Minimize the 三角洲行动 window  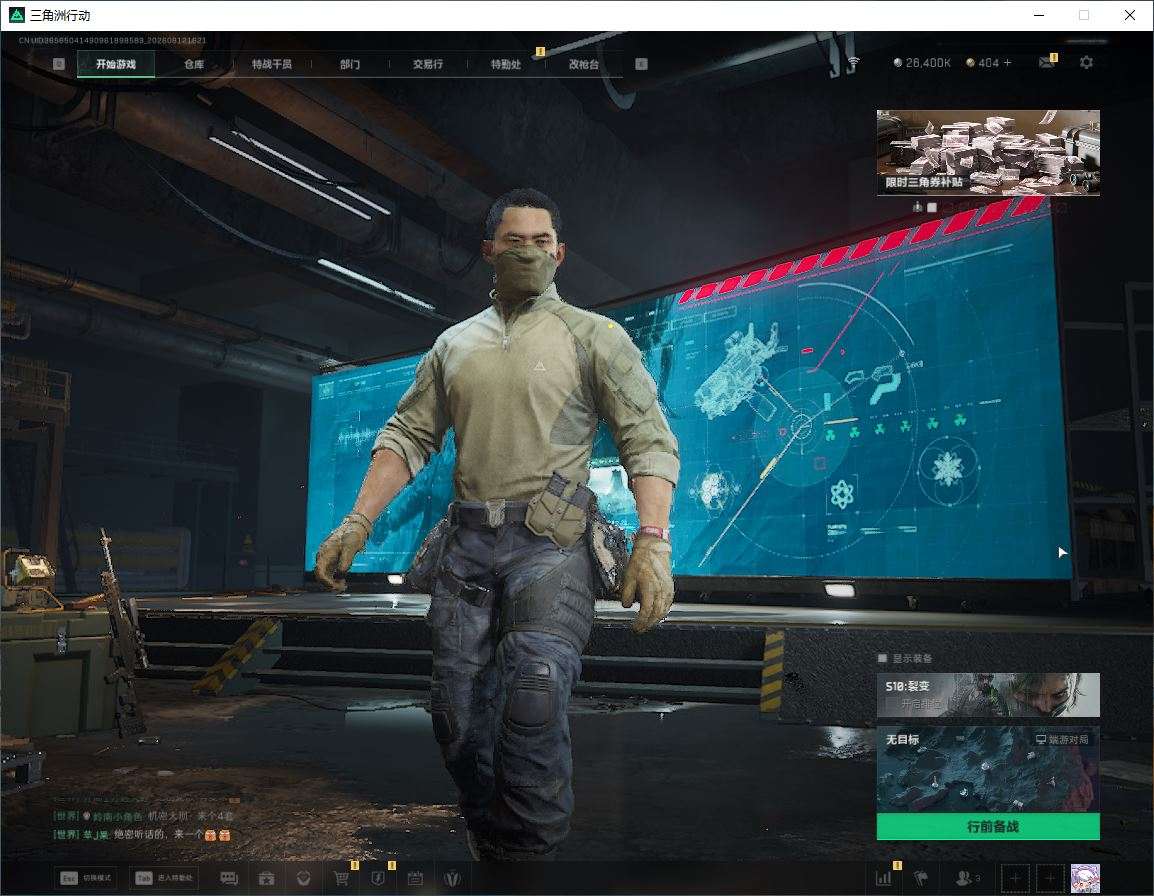coord(1039,15)
